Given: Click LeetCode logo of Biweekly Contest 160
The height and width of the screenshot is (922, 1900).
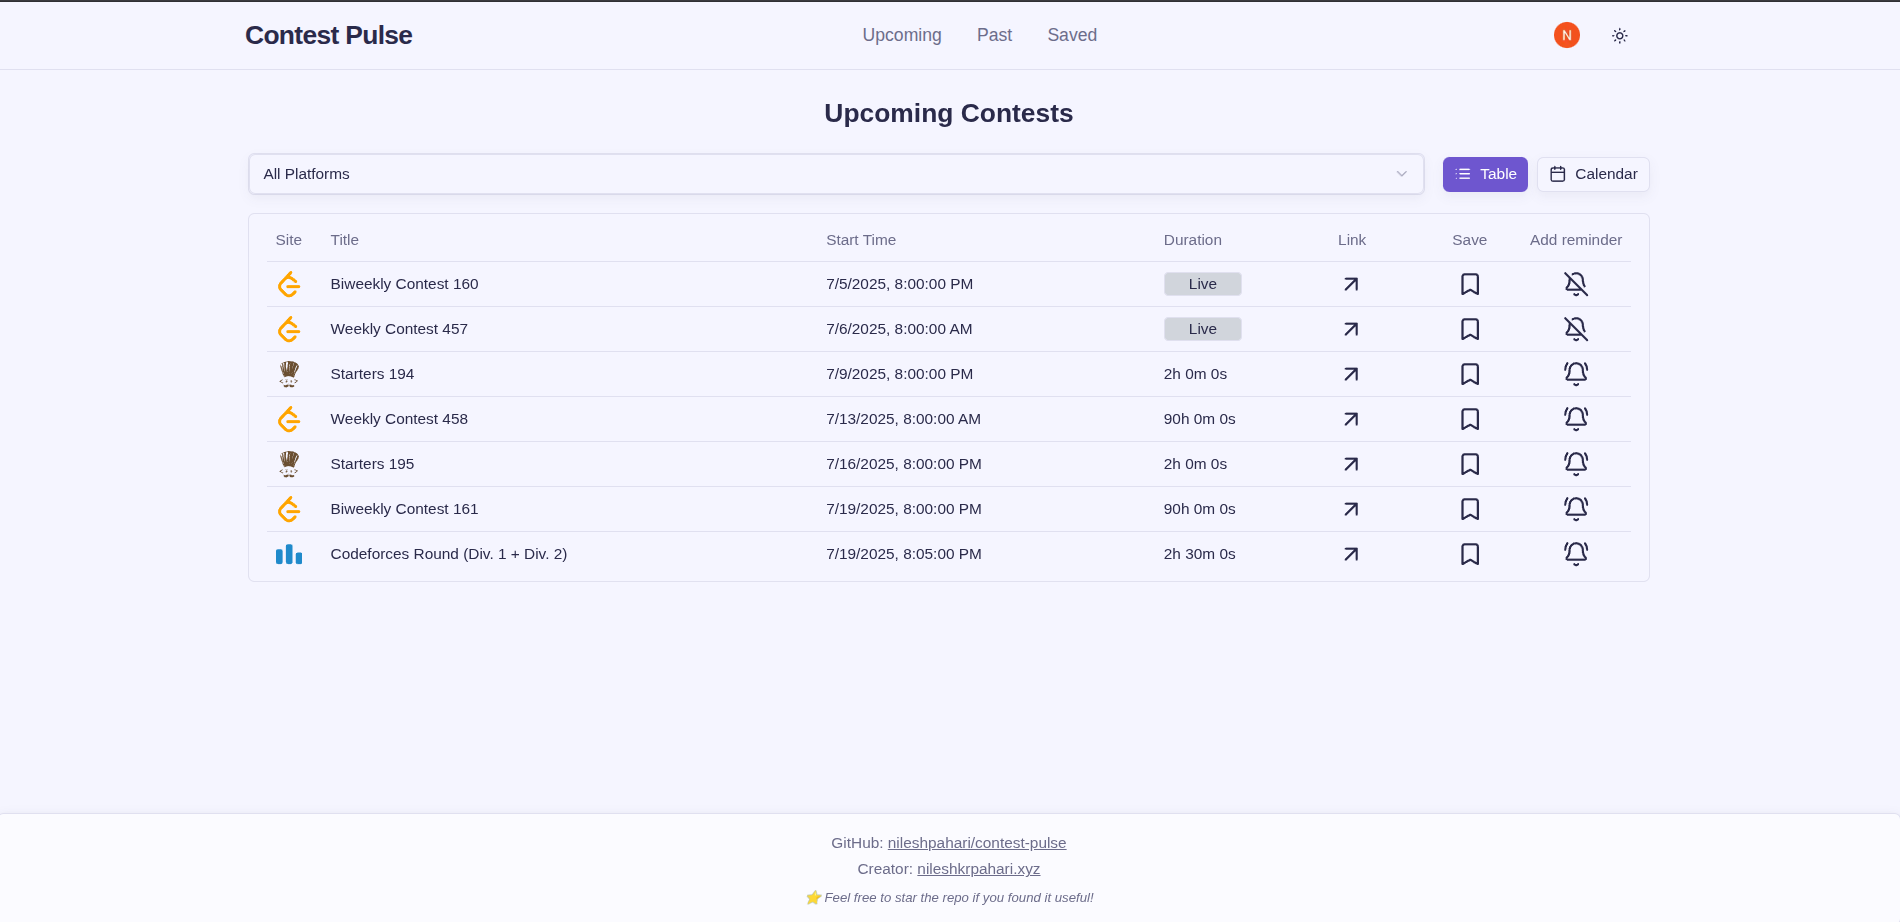Looking at the screenshot, I should click(x=289, y=284).
